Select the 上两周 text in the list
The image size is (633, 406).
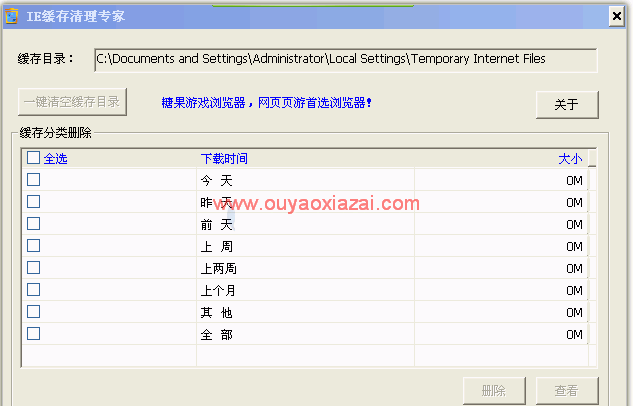[218, 268]
